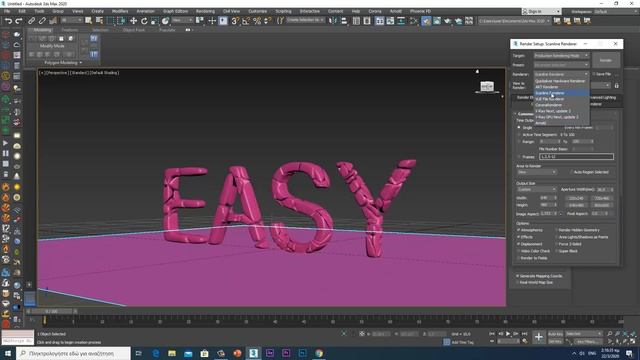This screenshot has height=360, width=640.
Task: Click the Align tool icon
Action: pos(344,21)
